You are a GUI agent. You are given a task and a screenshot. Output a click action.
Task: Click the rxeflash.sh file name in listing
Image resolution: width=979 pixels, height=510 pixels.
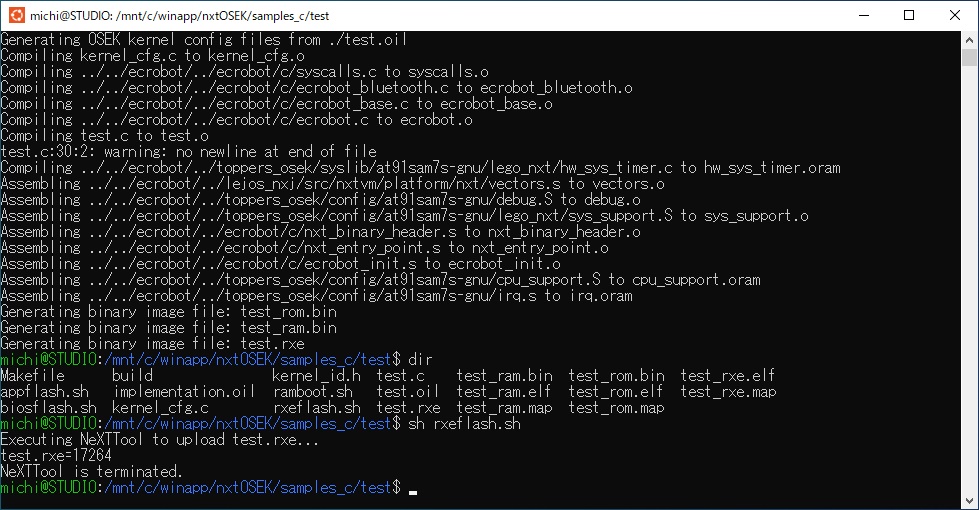317,408
